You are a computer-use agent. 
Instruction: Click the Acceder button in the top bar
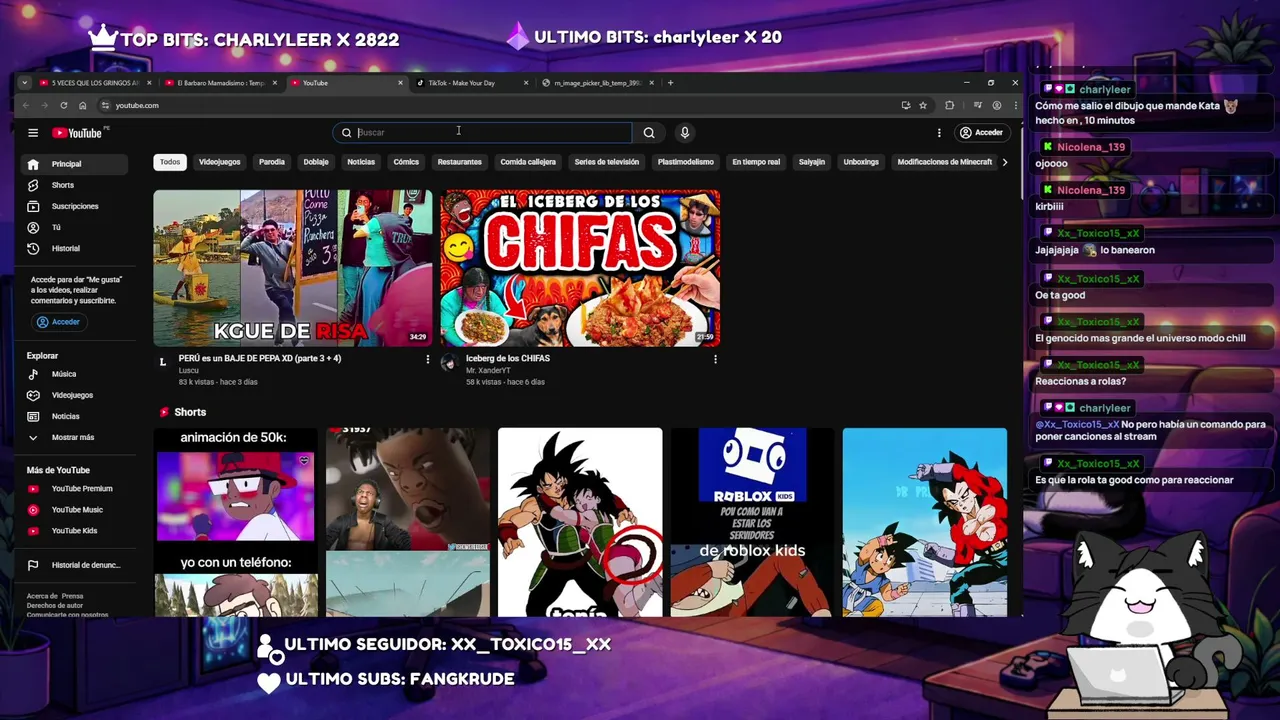click(x=981, y=132)
